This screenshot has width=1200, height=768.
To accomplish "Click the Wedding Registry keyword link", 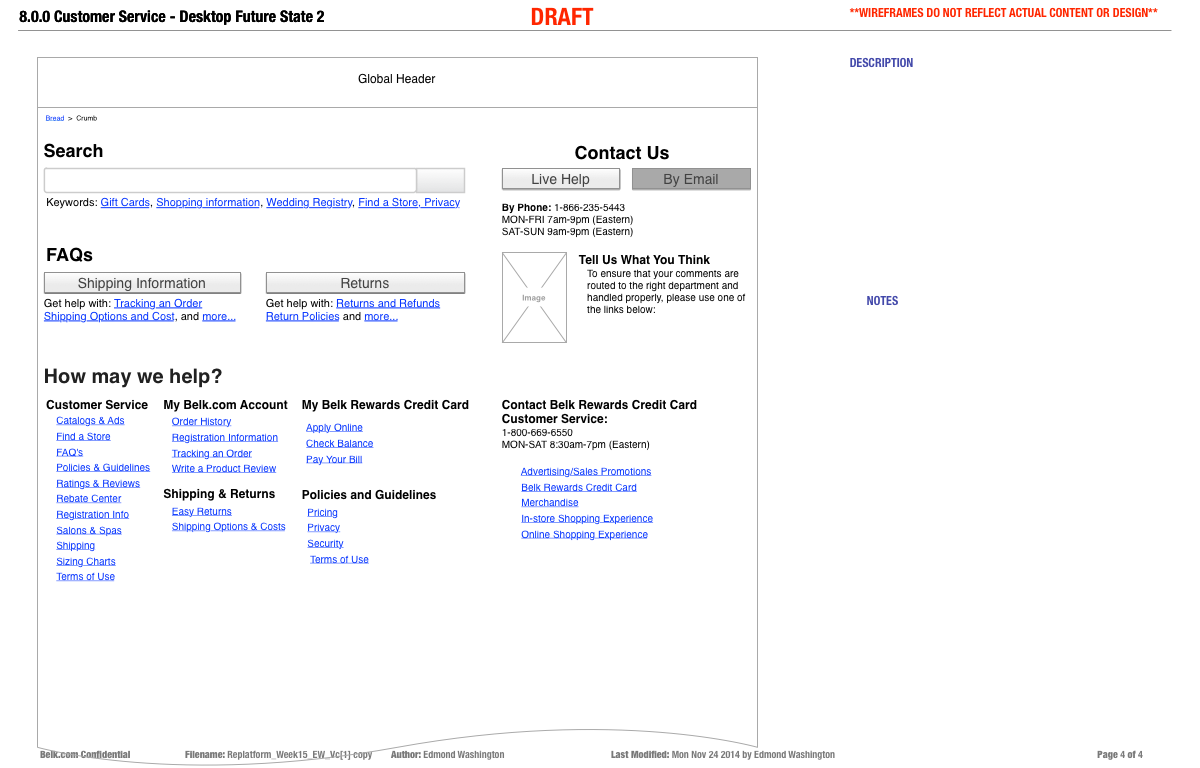I will (309, 202).
